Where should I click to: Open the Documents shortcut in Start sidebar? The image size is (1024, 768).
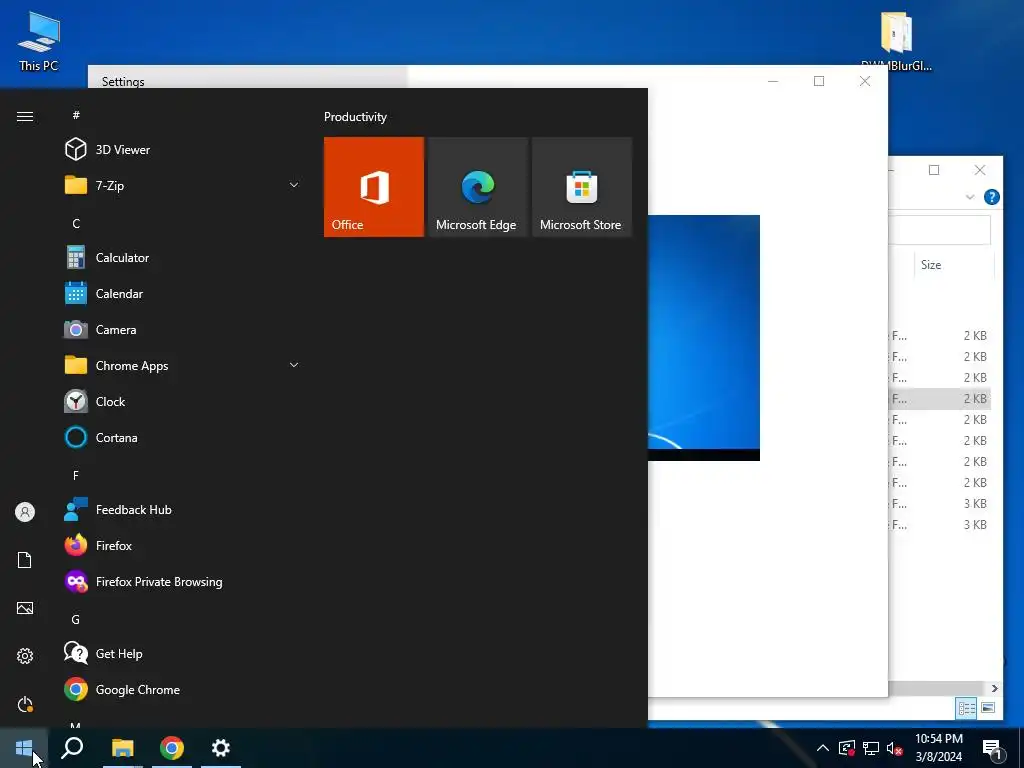(x=25, y=560)
